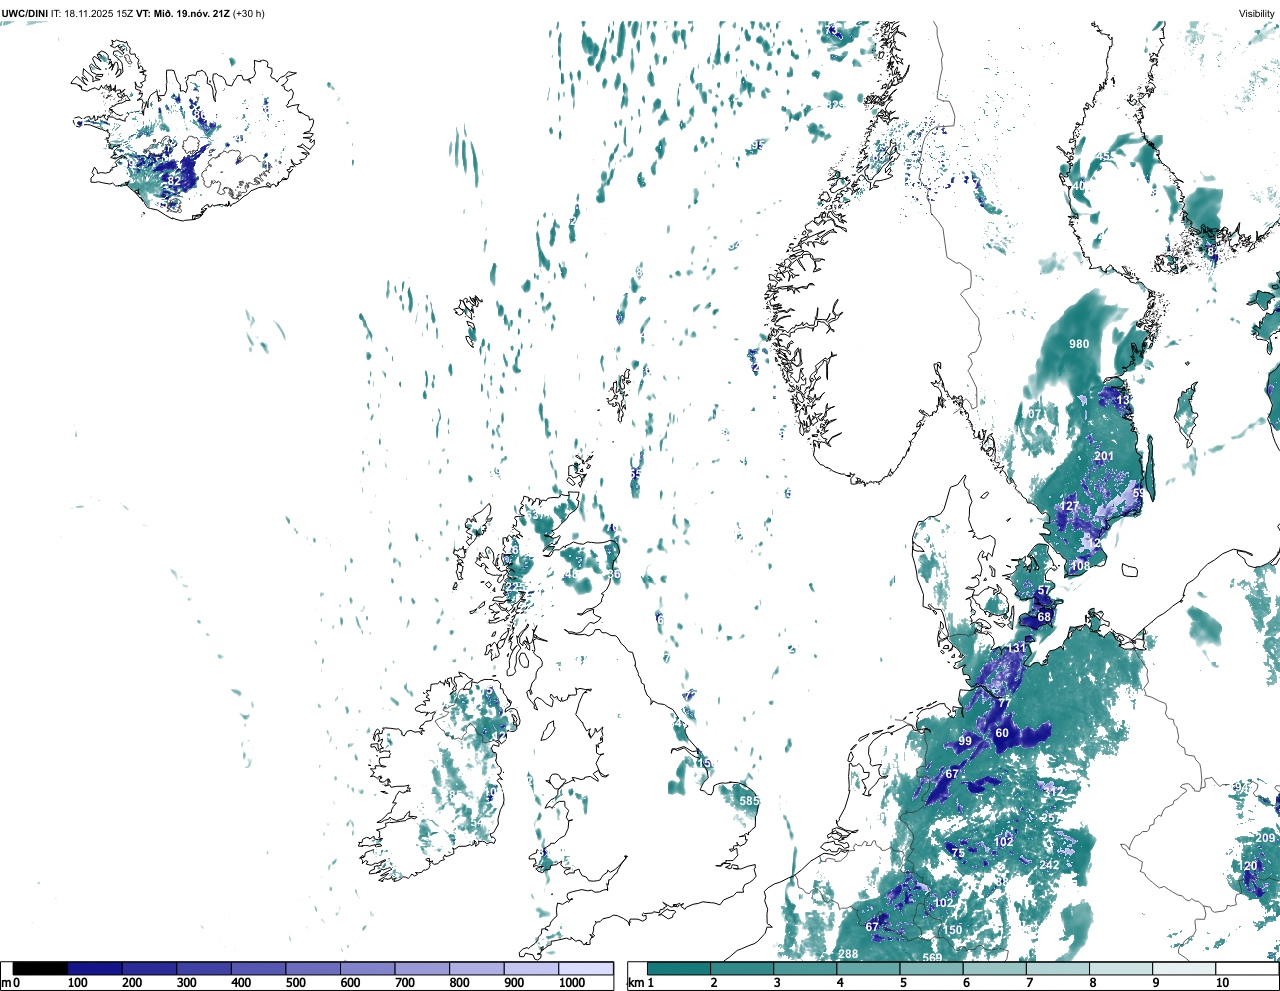1280x991 pixels.
Task: Click the '209' value near right edge
Action: (x=1266, y=838)
